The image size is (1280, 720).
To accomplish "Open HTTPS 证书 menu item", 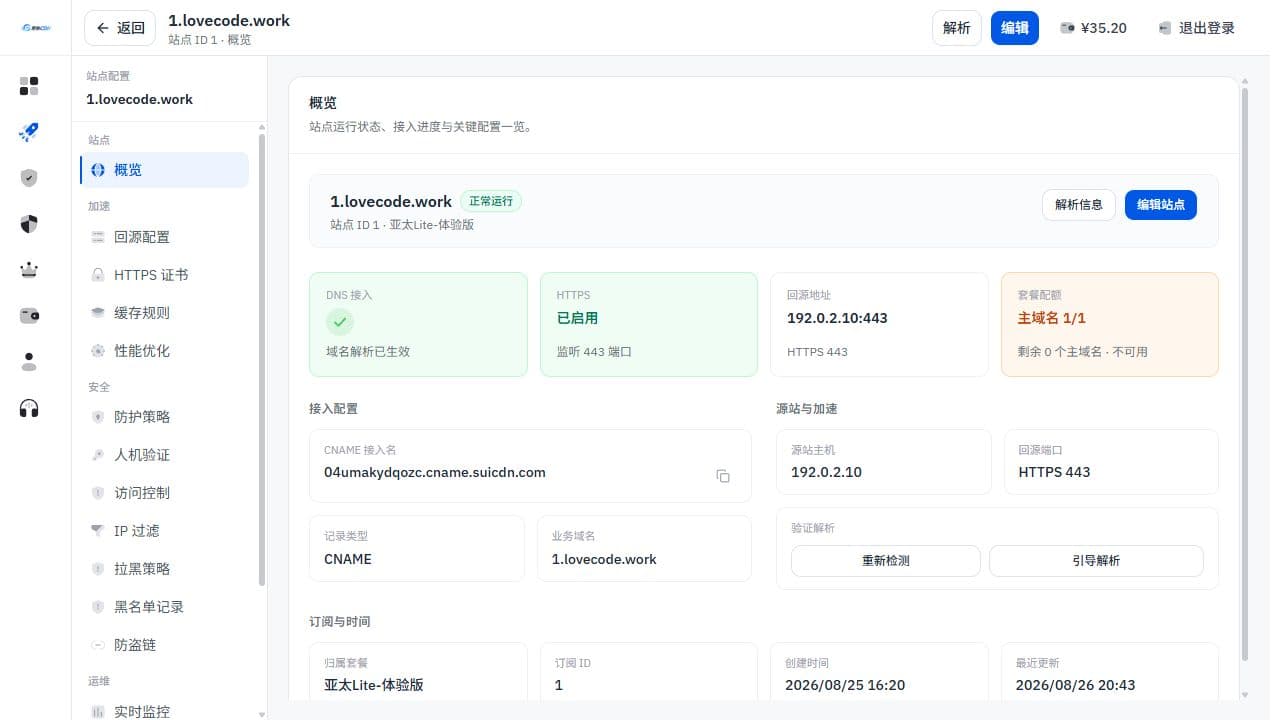I will 164,275.
